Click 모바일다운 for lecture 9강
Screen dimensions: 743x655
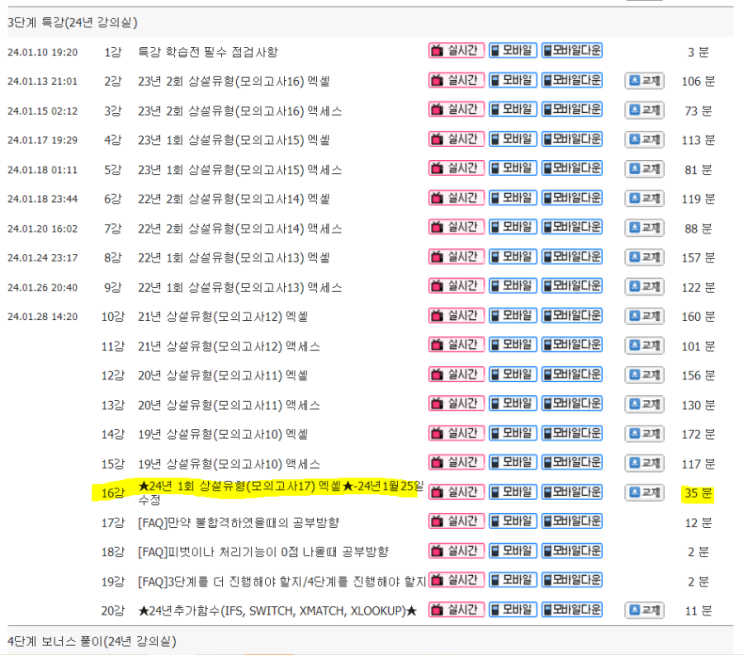click(x=572, y=286)
